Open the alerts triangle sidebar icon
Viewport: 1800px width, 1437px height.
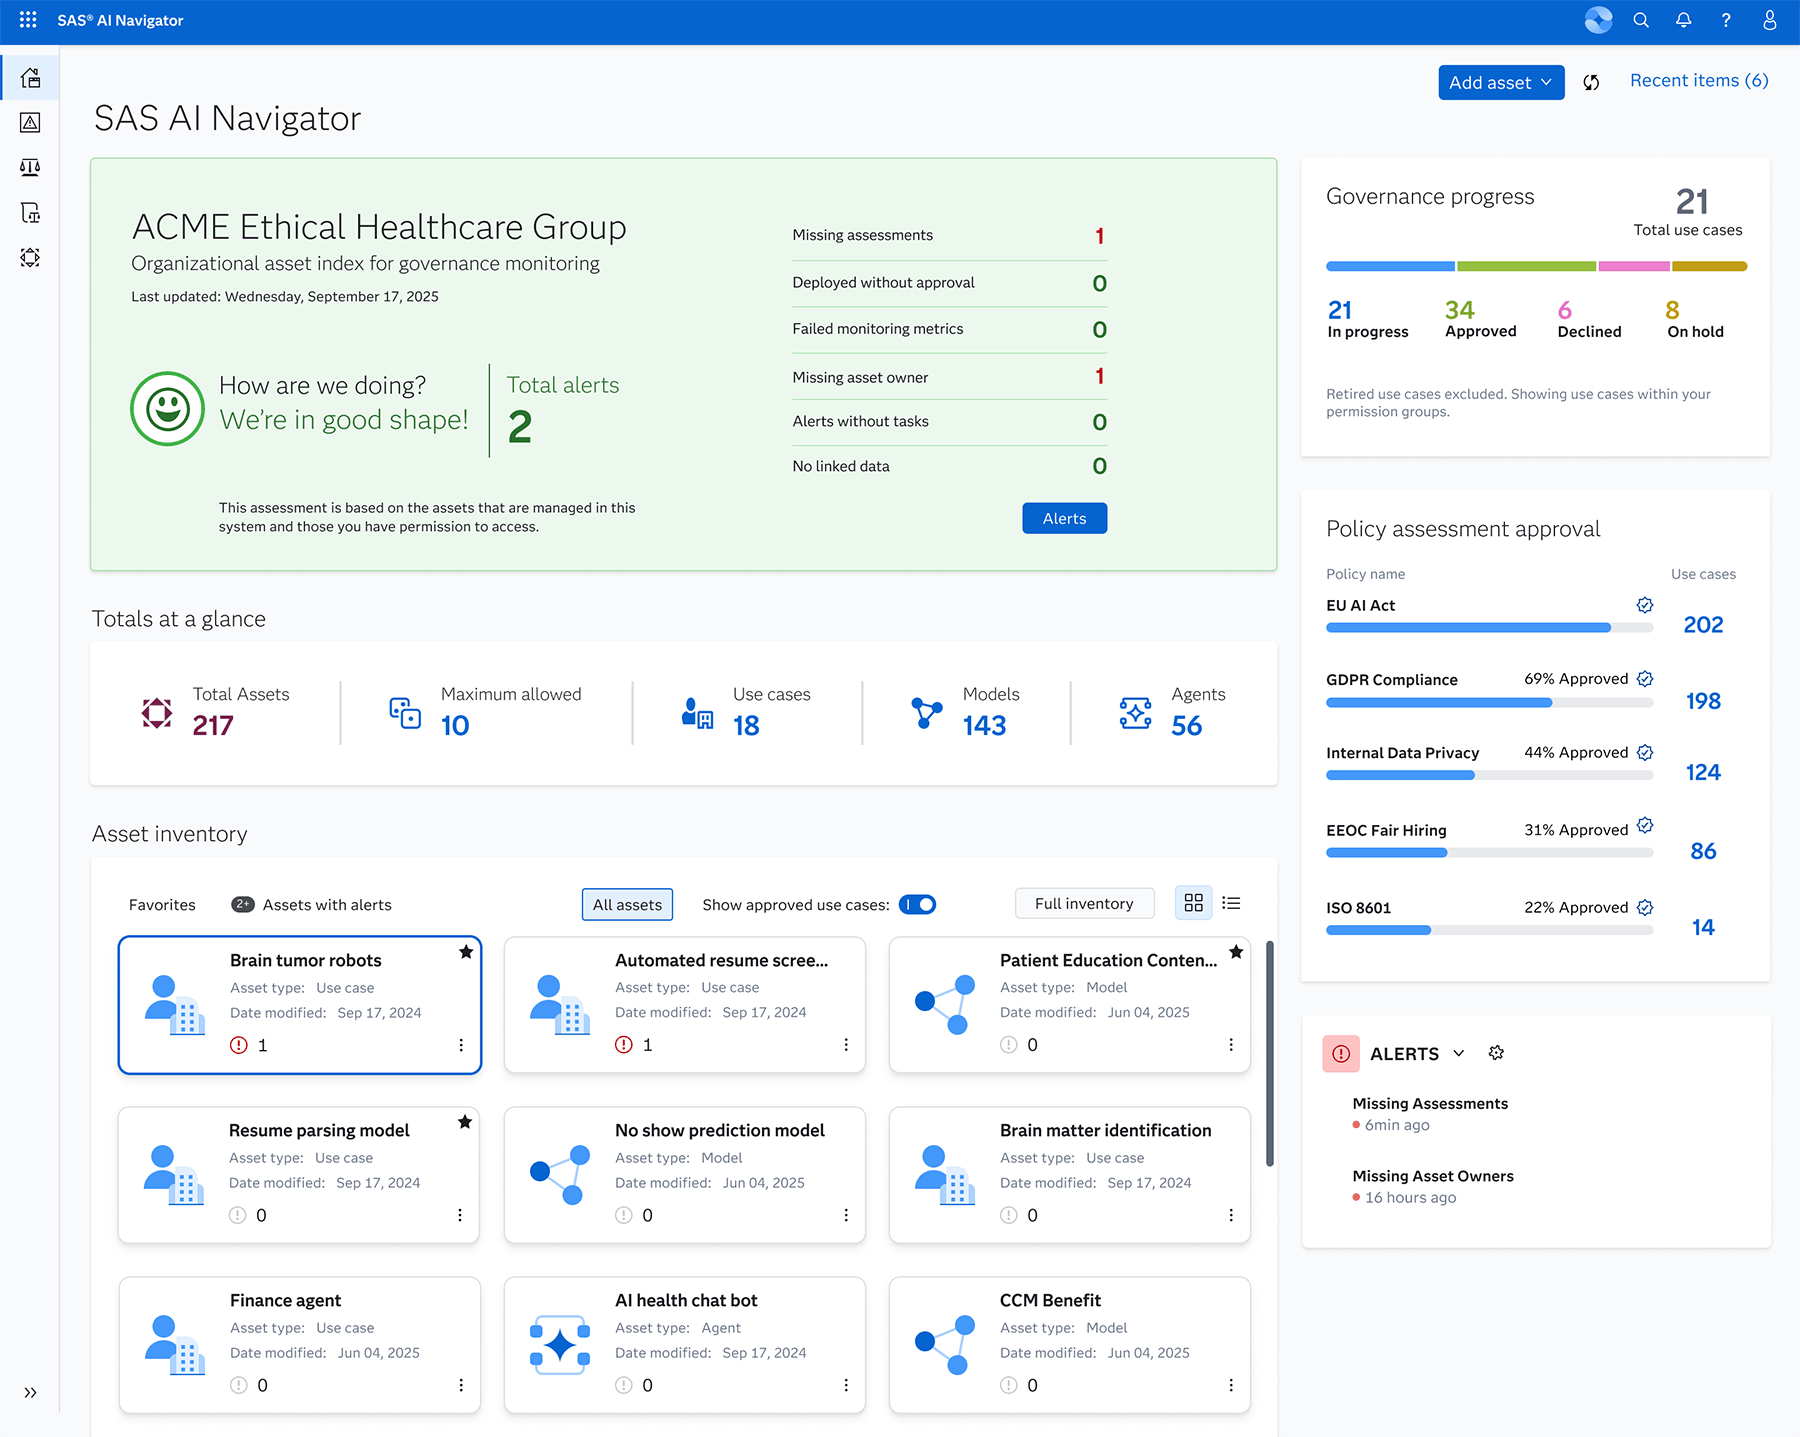pyautogui.click(x=30, y=122)
